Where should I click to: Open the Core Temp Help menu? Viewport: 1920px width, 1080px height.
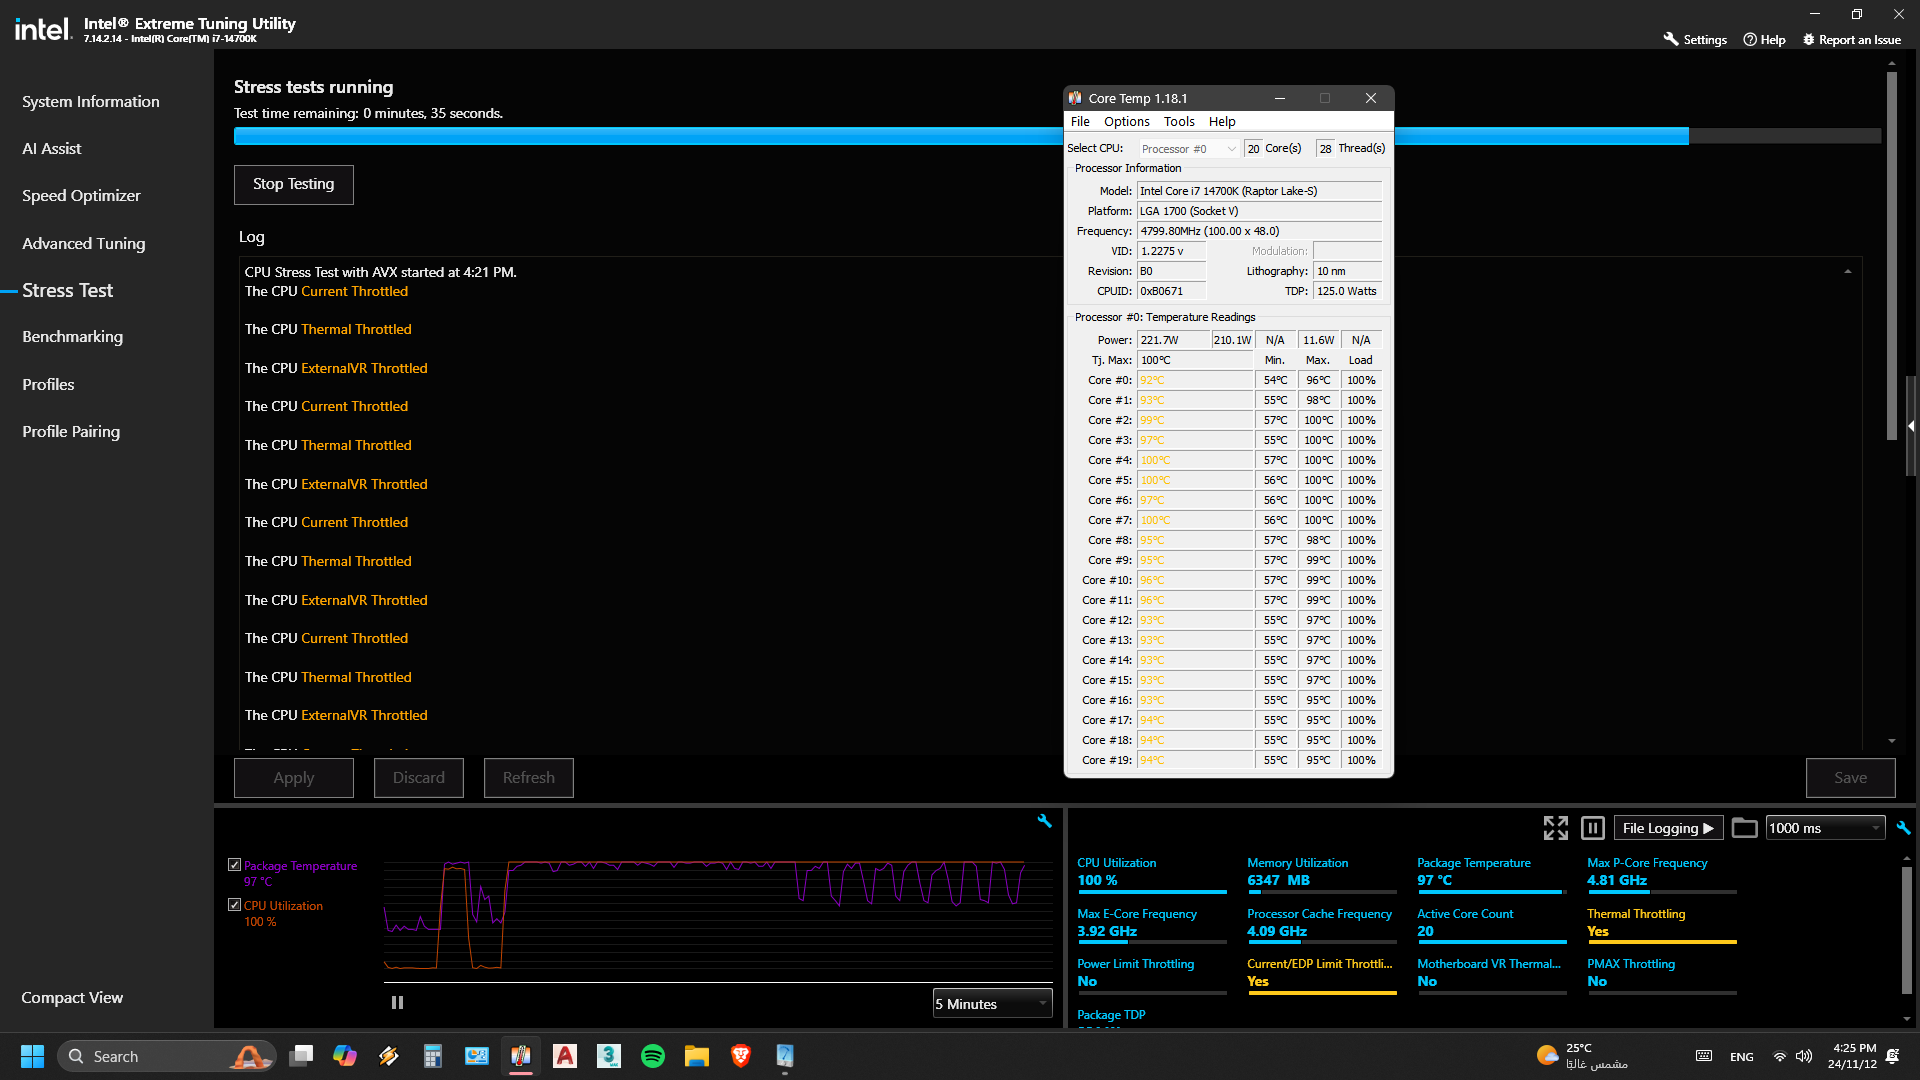click(x=1222, y=121)
